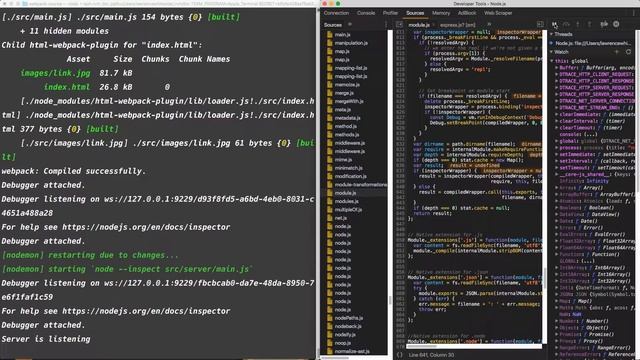Image resolution: width=640 pixels, height=360 pixels.
Task: Click merge.js in the navigator
Action: pos(344,93)
